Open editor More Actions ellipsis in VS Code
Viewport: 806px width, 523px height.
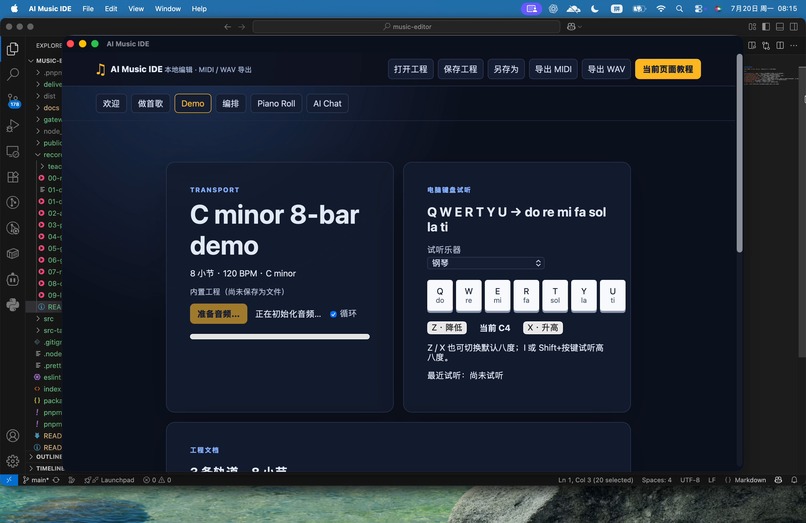coord(794,45)
